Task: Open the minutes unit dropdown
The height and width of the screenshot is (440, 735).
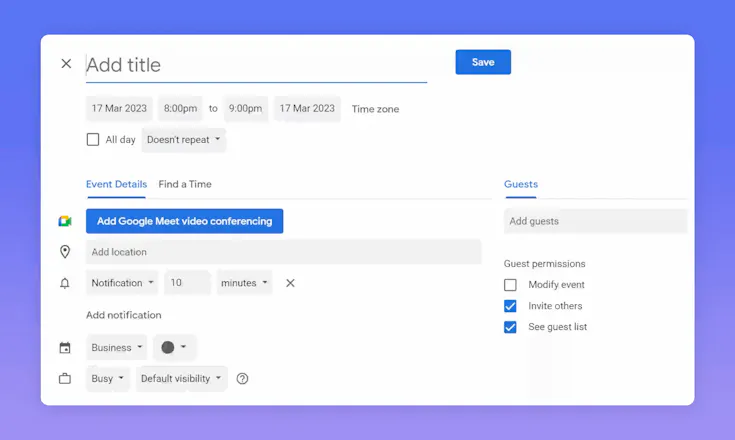Action: (244, 283)
